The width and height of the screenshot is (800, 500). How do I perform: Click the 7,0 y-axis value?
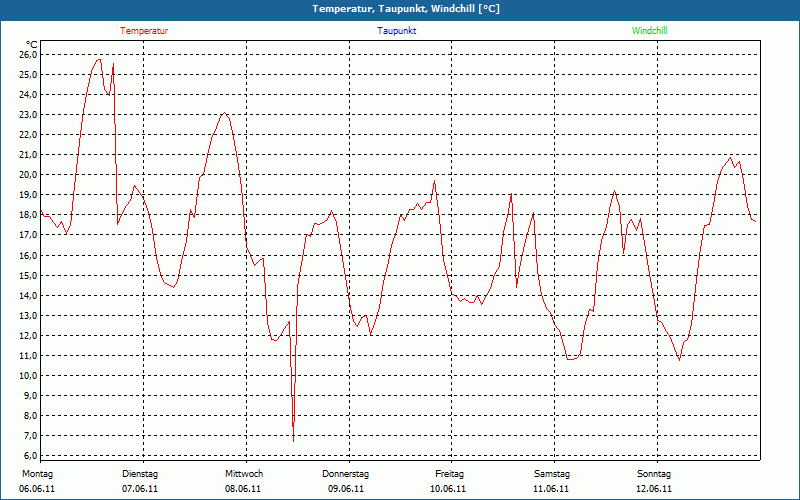30,436
